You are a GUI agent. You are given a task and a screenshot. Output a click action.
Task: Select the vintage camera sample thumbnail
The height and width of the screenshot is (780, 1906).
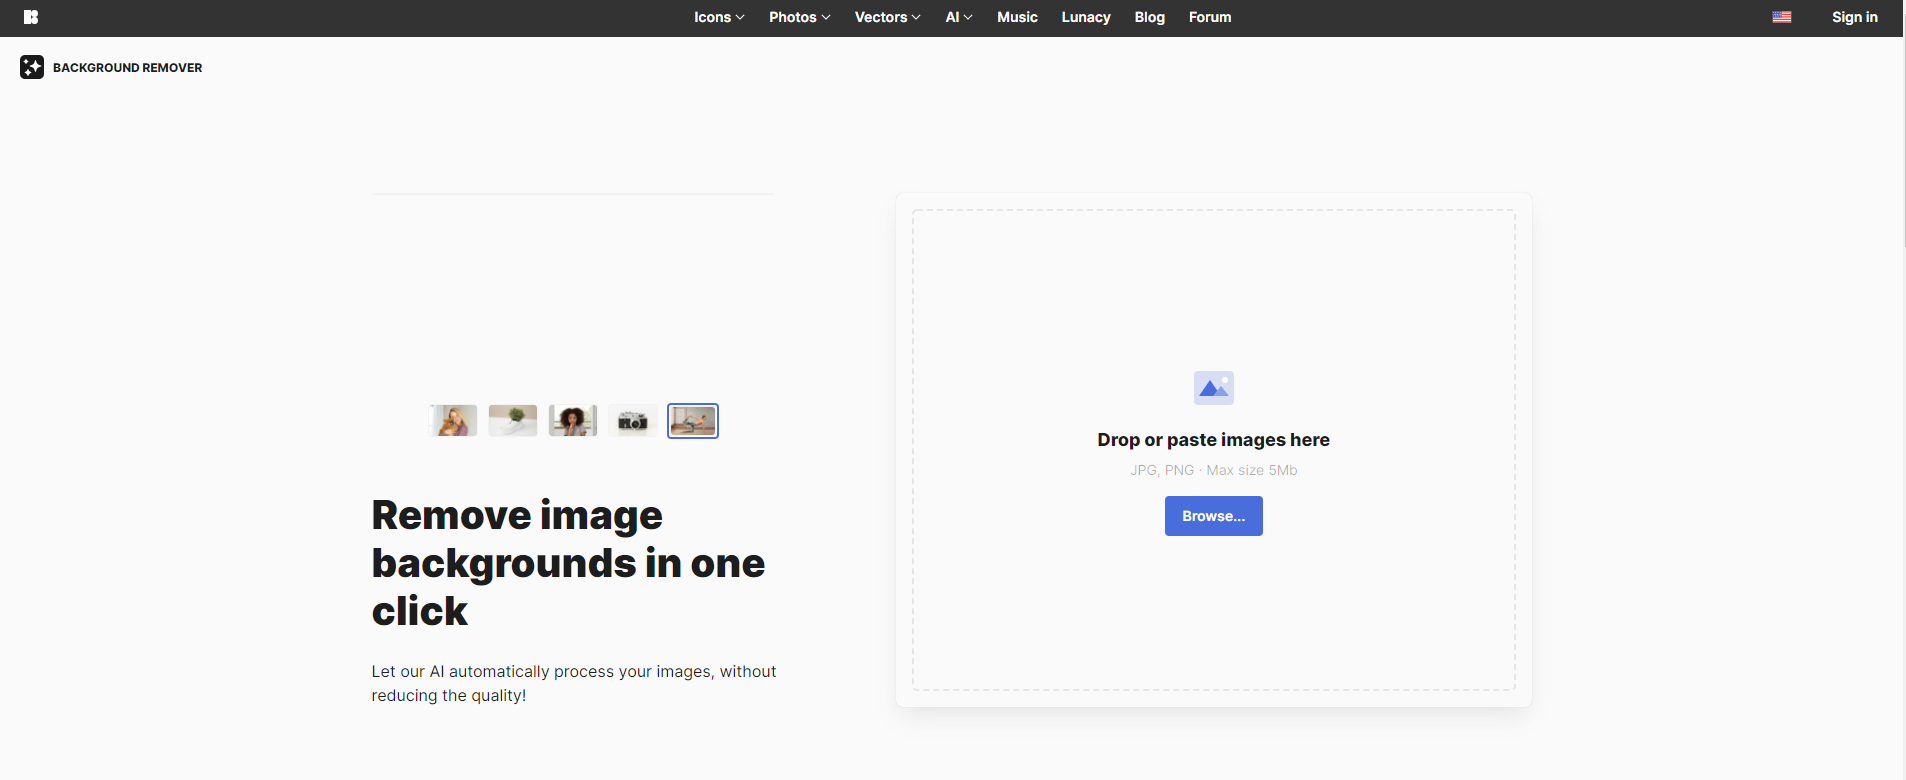[633, 421]
